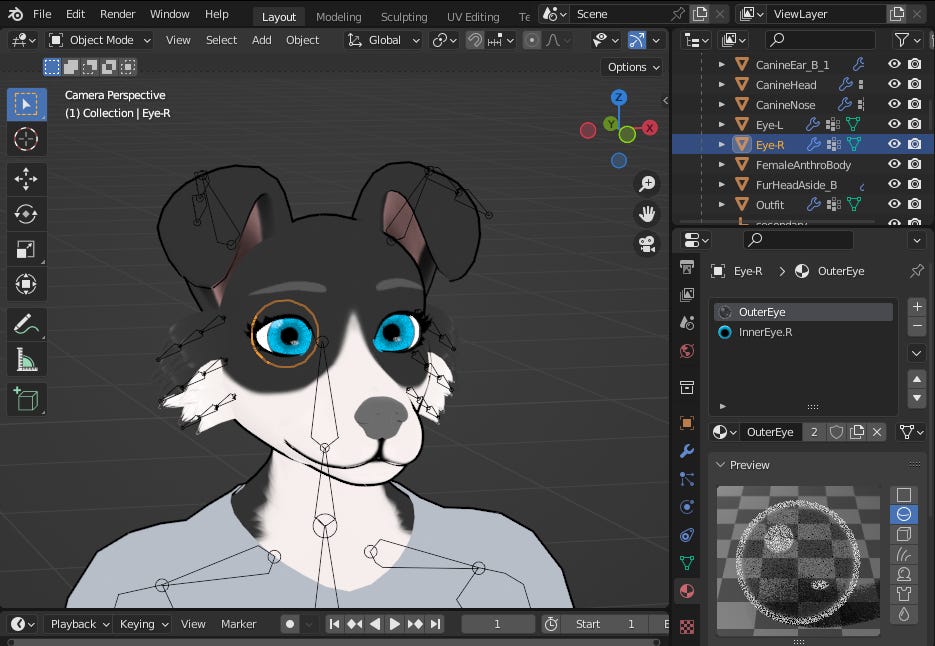Viewport: 935px width, 646px height.
Task: Activate the Move tool
Action: [26, 179]
